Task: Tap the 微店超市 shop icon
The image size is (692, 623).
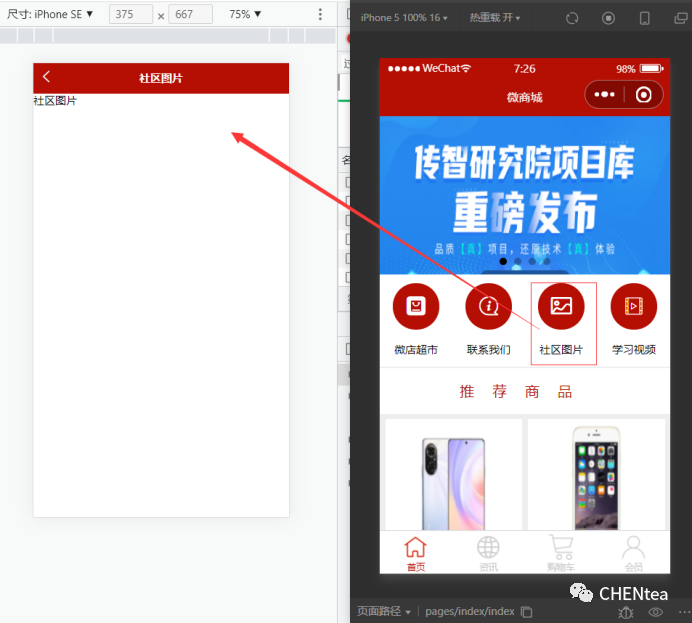Action: coord(416,306)
